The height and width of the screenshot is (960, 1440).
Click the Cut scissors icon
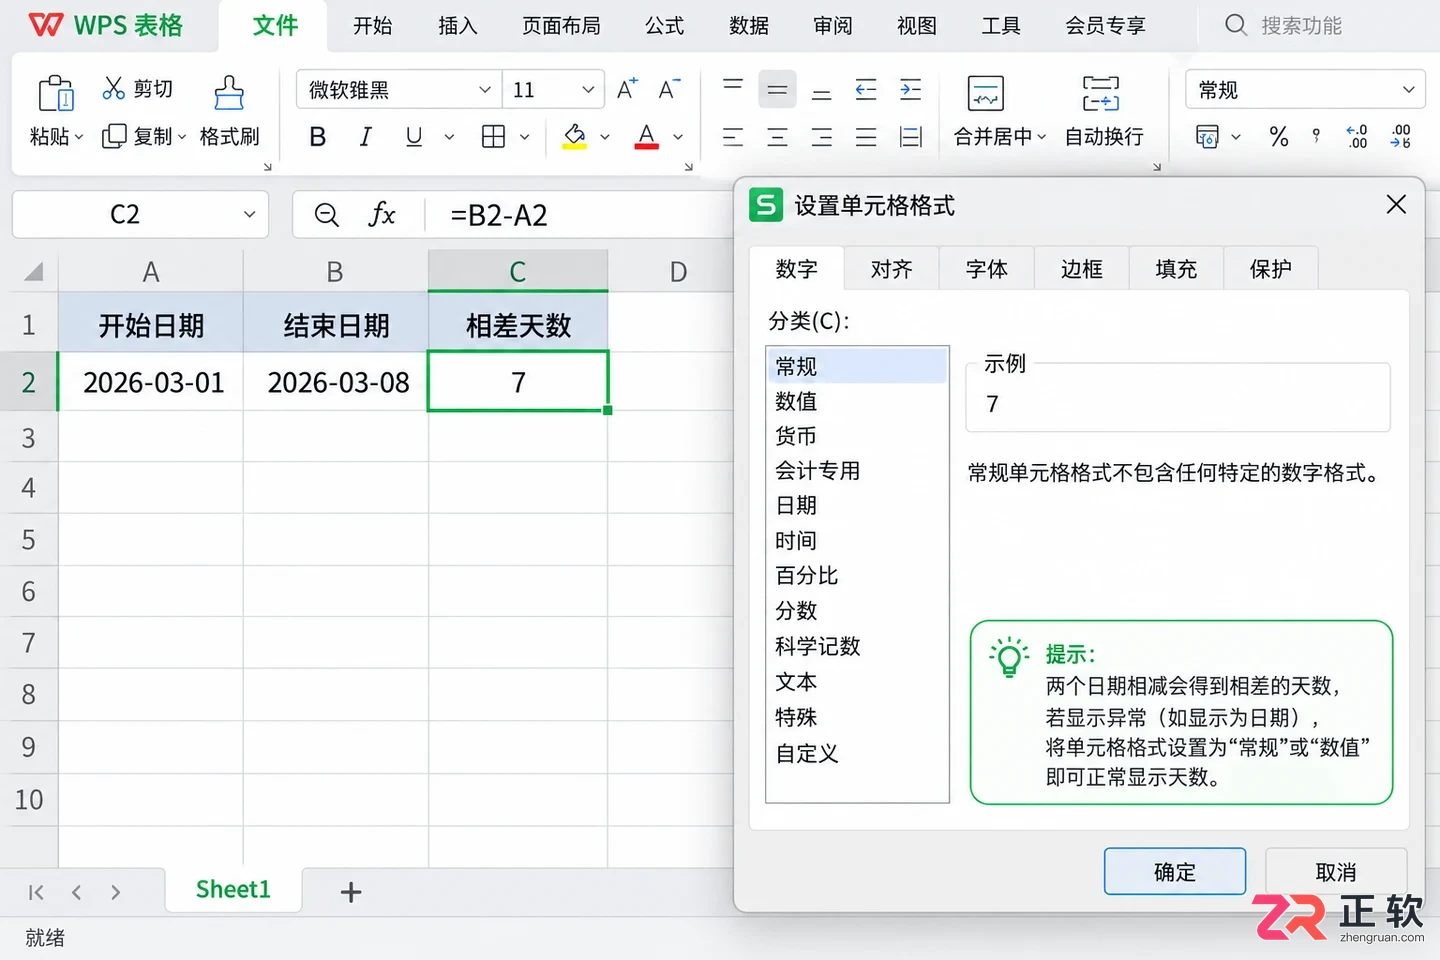tap(114, 89)
